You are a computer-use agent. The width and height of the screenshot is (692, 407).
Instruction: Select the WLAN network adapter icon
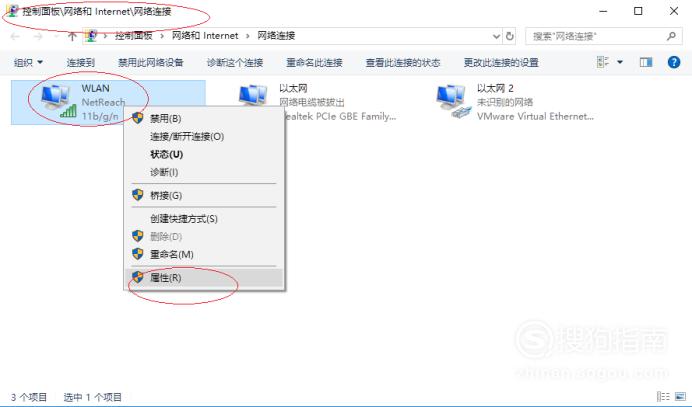[x=58, y=101]
